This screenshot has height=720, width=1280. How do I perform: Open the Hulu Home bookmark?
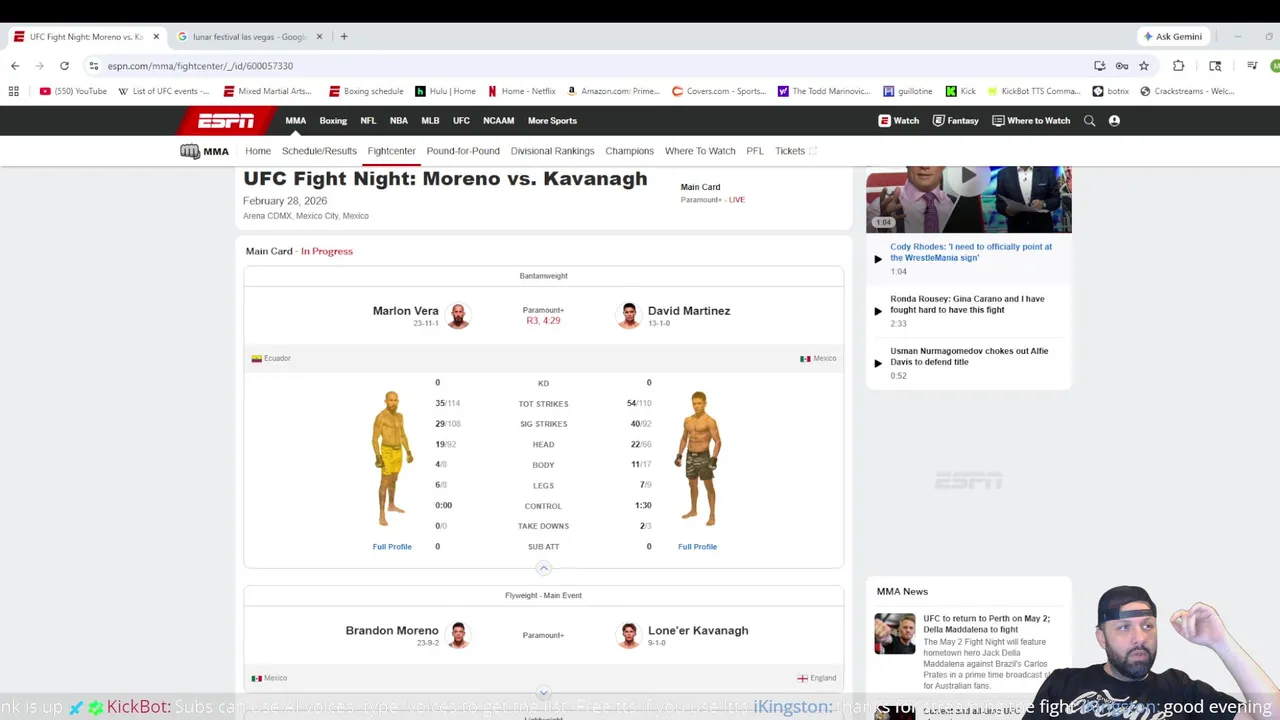[x=445, y=91]
